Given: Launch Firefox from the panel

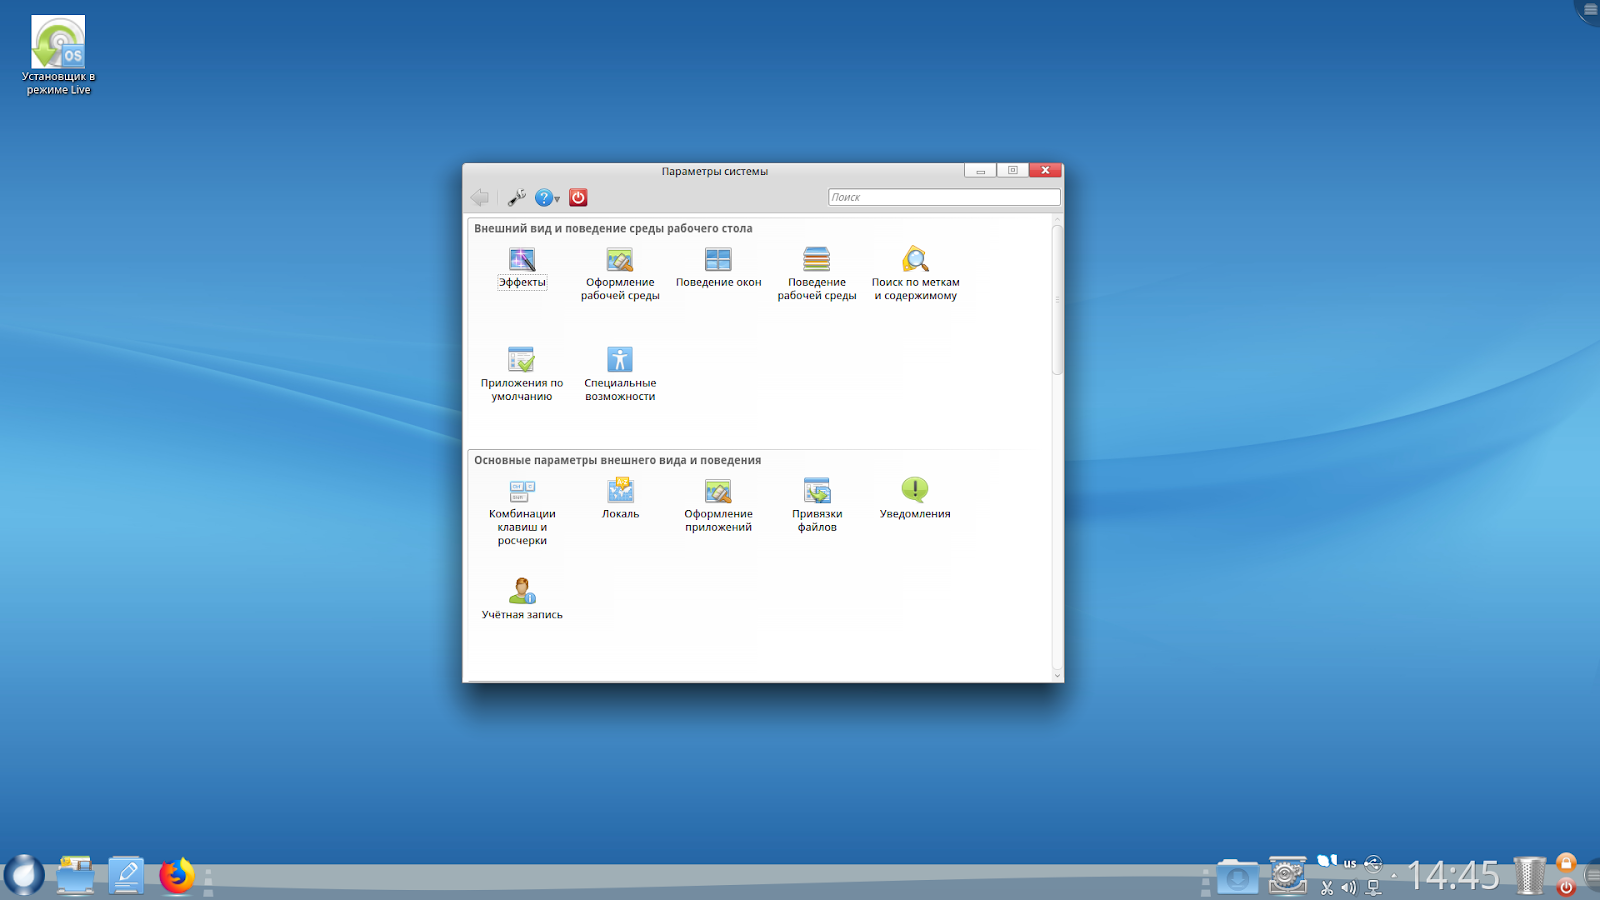Looking at the screenshot, I should pos(177,875).
